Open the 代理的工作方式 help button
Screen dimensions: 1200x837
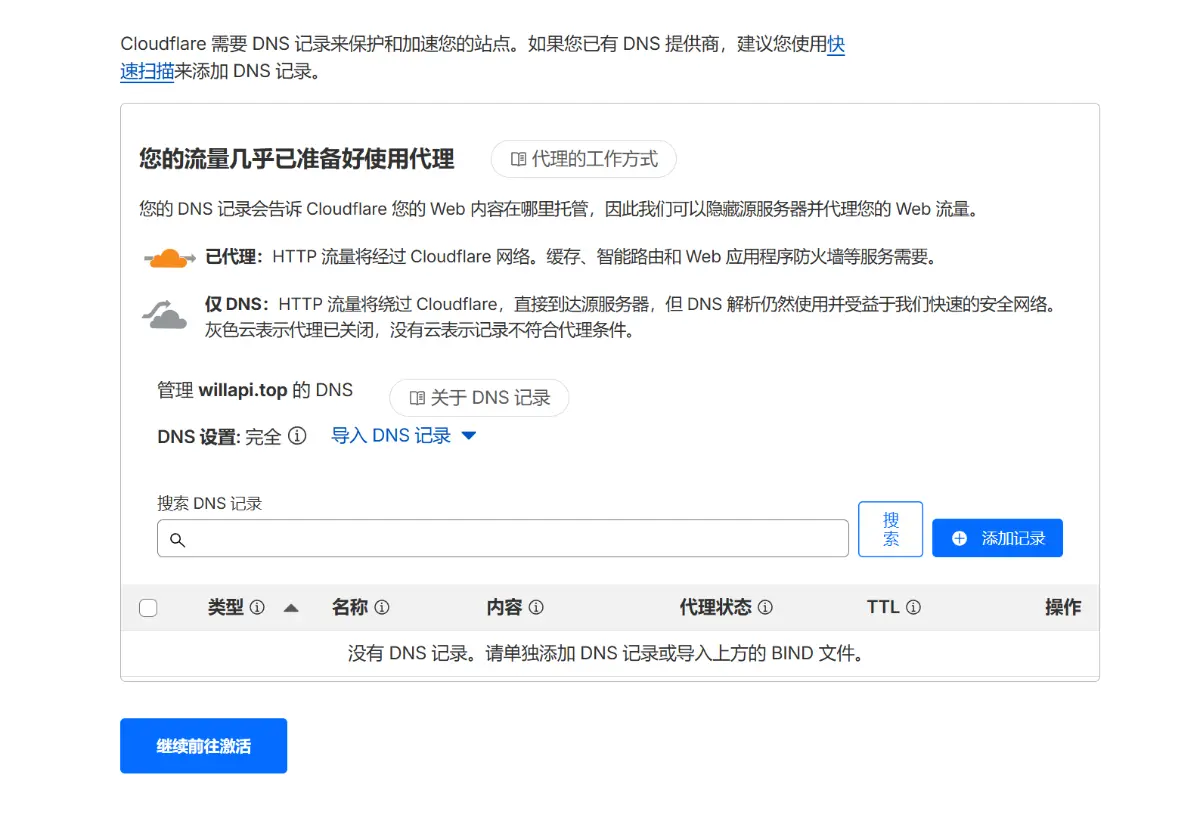[583, 159]
